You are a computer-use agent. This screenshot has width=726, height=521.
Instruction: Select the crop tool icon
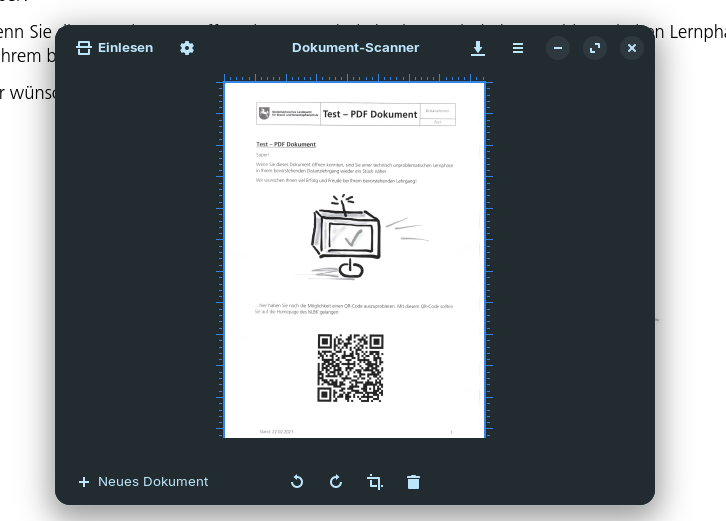[x=375, y=482]
